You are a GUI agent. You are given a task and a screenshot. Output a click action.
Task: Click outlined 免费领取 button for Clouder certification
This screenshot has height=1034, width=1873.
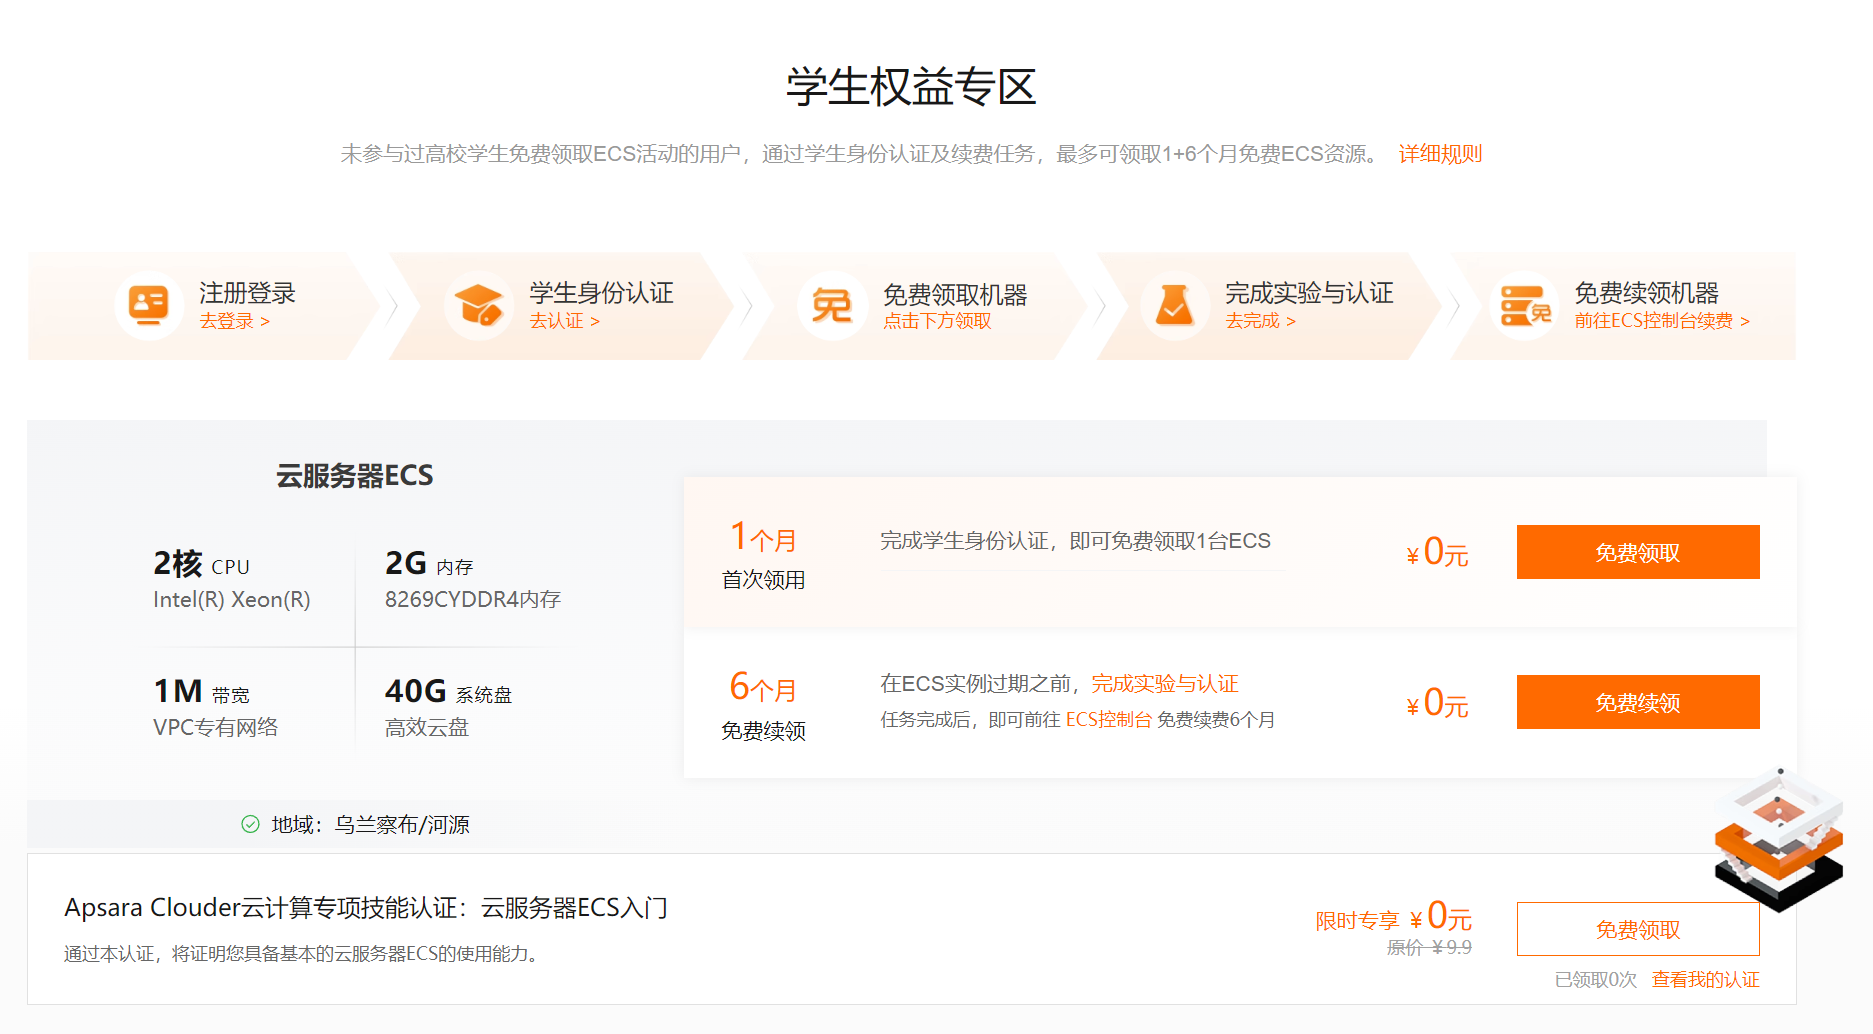click(x=1637, y=930)
